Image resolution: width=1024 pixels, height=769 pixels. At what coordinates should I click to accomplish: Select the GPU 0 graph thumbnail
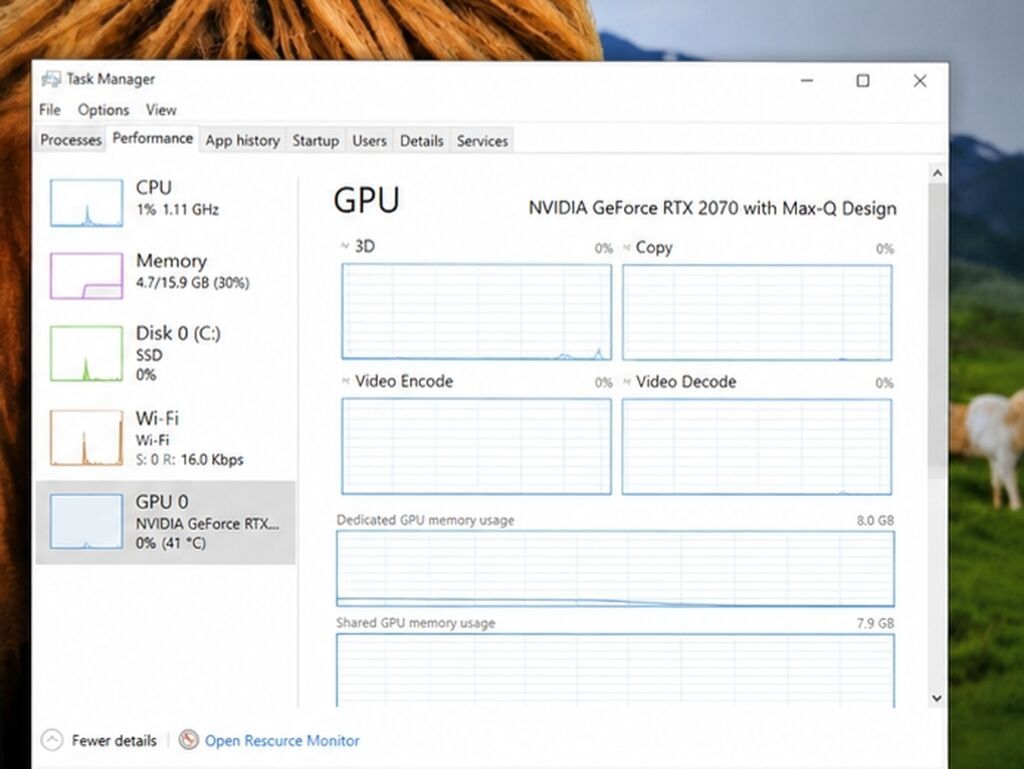[86, 522]
